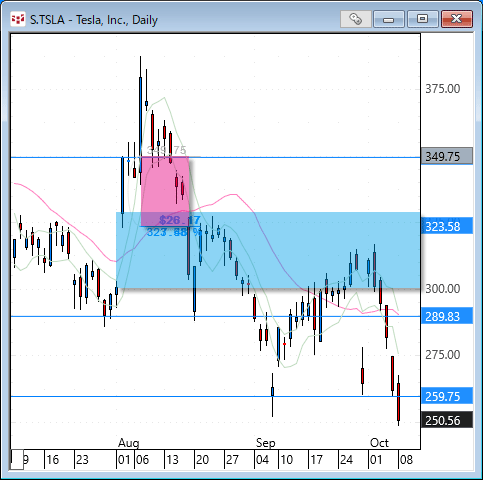Maximize the TSLA chart window
483x480 pixels.
coord(422,19)
